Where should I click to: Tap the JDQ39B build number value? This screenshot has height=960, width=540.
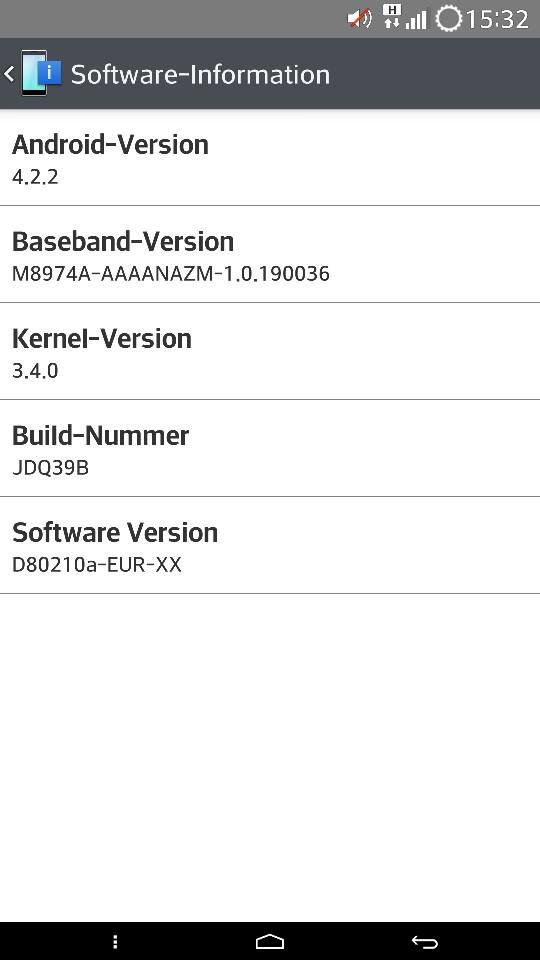[x=50, y=468]
